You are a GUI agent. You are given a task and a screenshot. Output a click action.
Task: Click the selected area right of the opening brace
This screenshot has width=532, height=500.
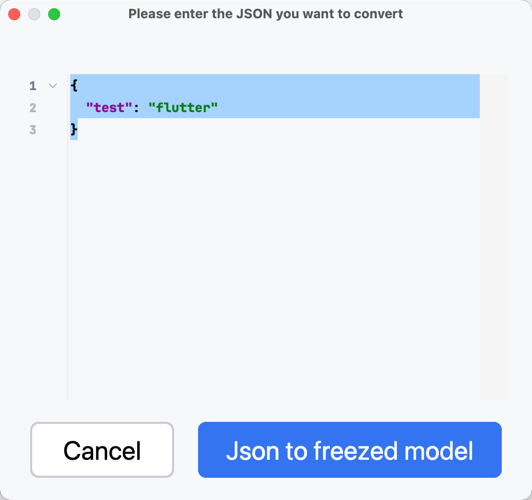(x=279, y=85)
